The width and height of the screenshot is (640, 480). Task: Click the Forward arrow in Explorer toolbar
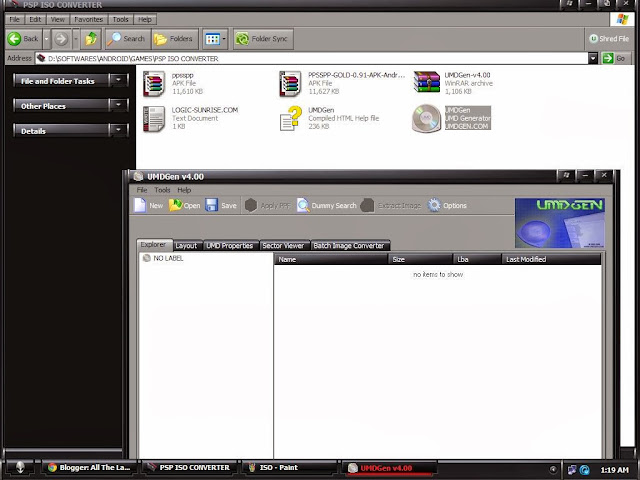coord(61,39)
